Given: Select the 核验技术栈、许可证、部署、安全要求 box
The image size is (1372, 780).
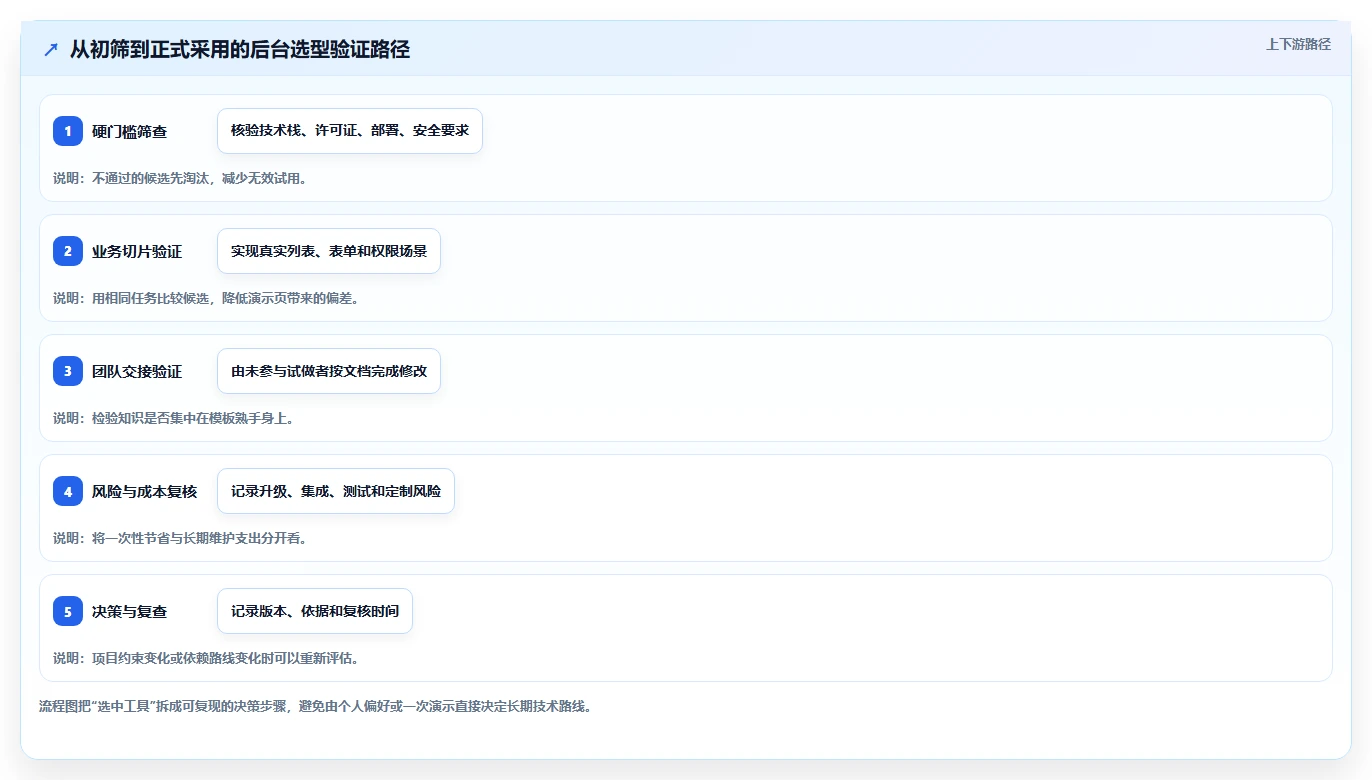Looking at the screenshot, I should pyautogui.click(x=350, y=131).
